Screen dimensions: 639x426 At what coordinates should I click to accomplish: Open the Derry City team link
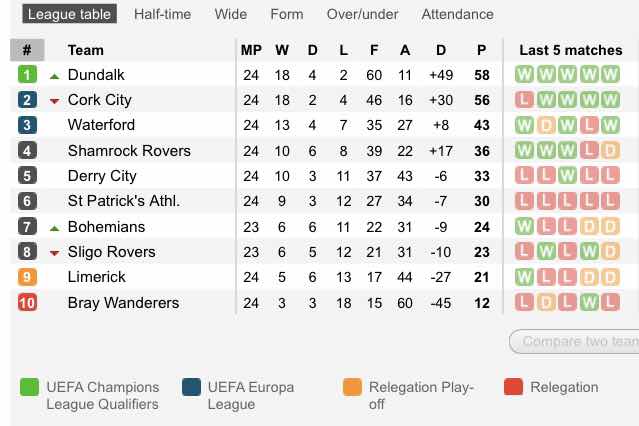102,176
